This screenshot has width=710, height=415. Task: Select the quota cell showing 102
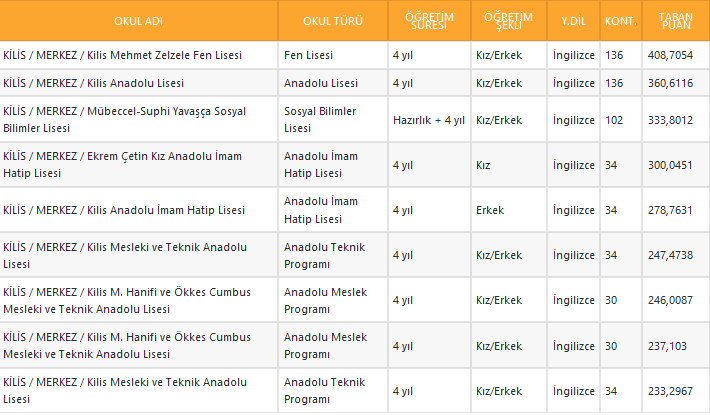614,120
